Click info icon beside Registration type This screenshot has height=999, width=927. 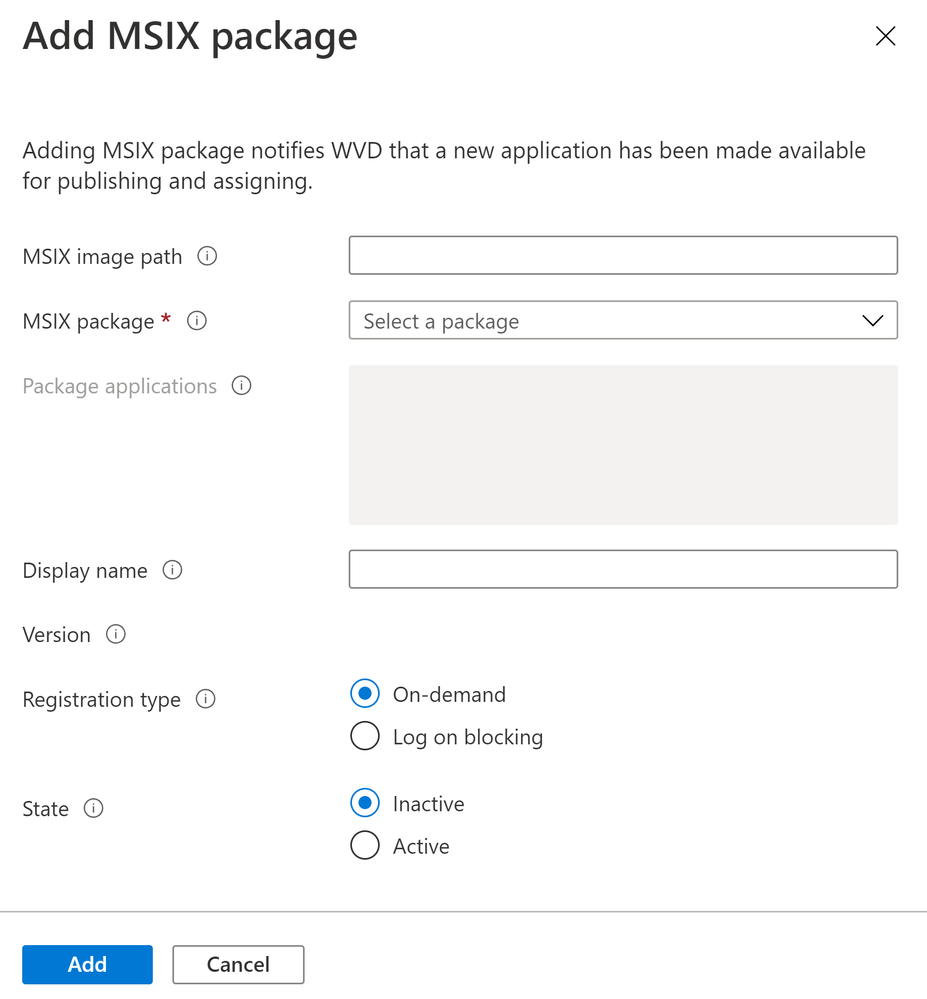pyautogui.click(x=206, y=699)
